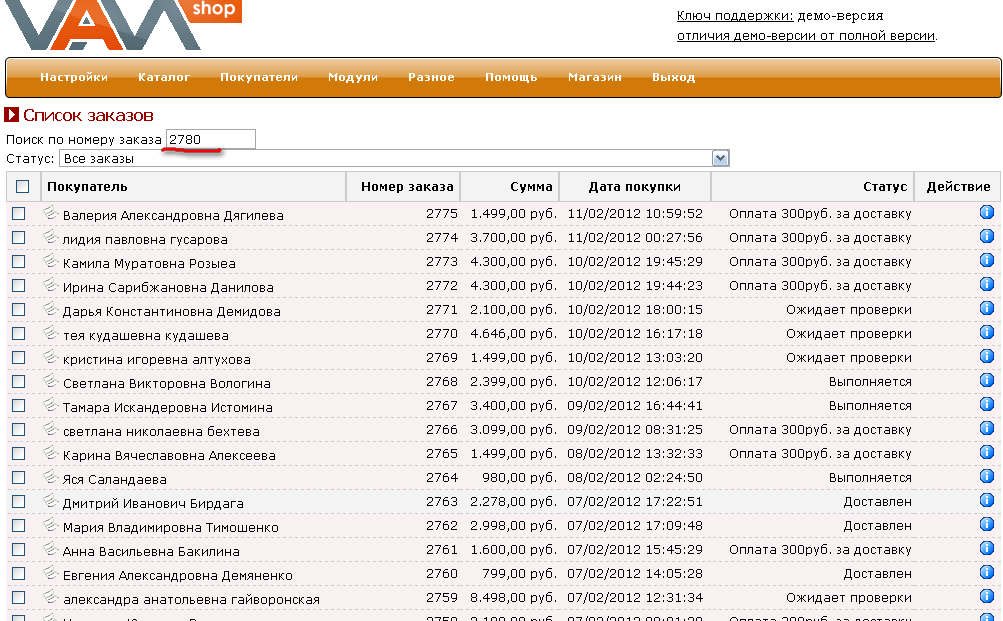Viewport: 1003px width, 621px height.
Task: Open info icon for order 2773
Action: (986, 260)
